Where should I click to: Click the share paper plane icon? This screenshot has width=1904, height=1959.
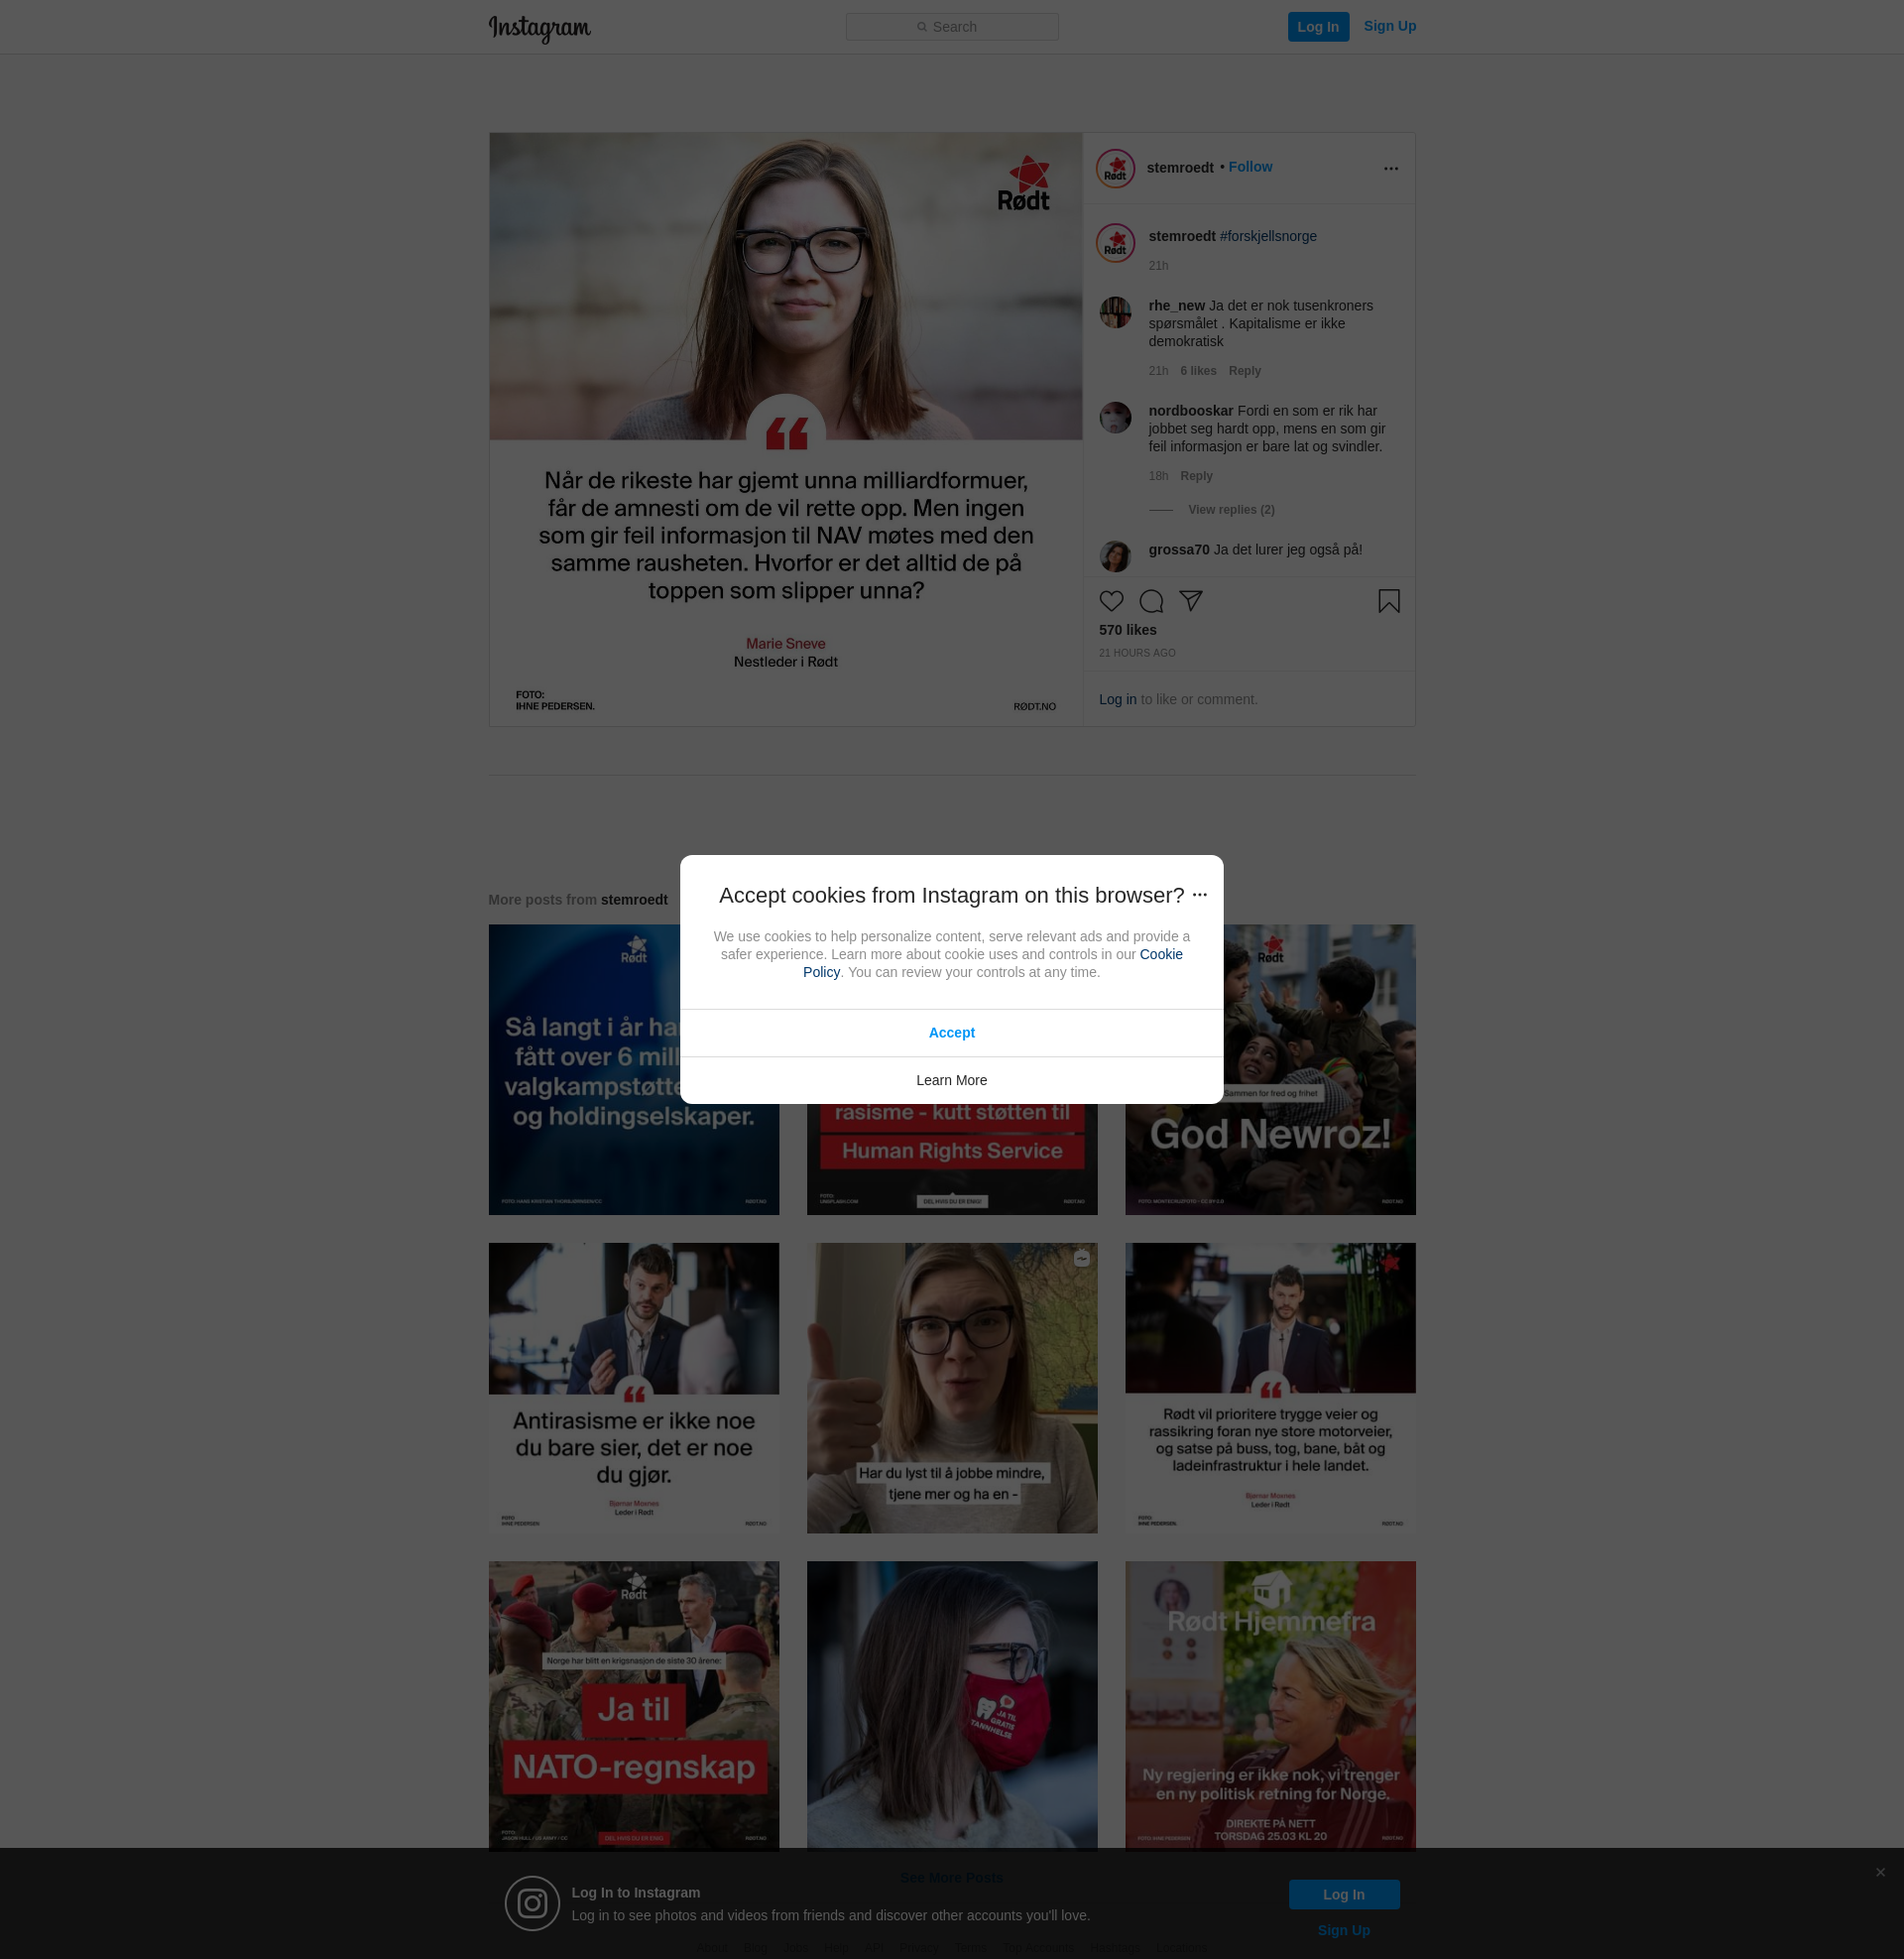point(1190,600)
